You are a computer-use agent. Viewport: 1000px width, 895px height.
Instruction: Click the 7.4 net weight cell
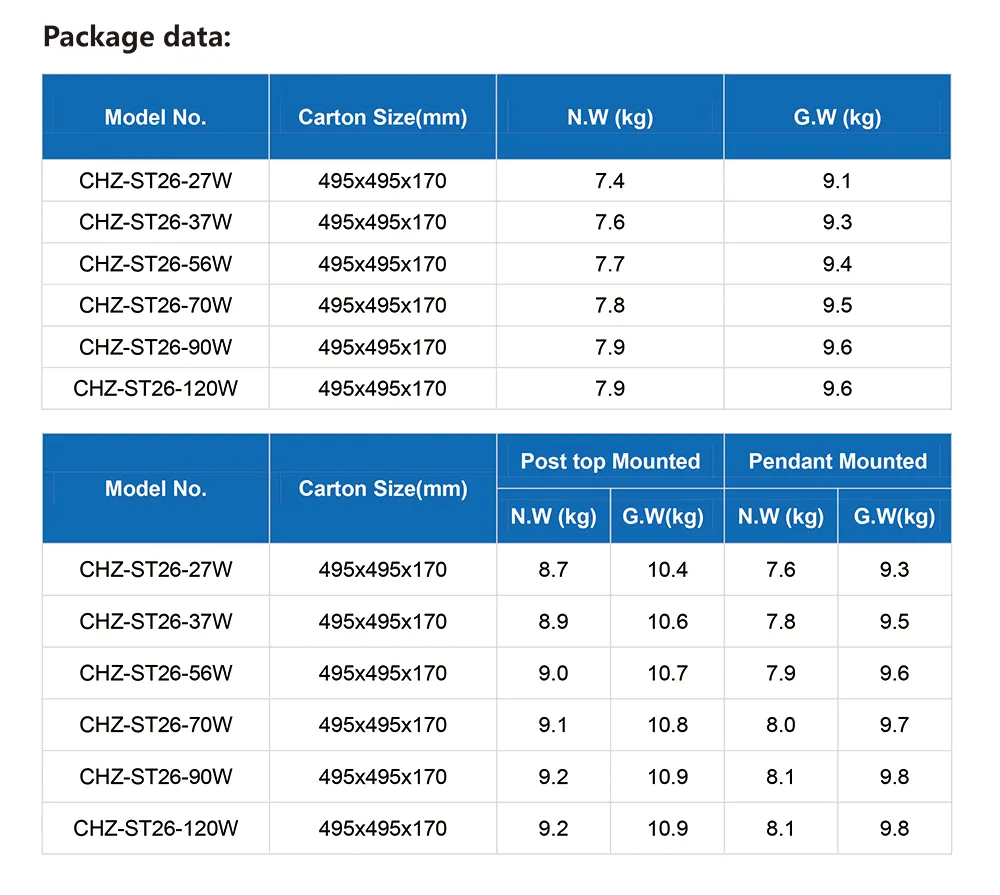(x=610, y=181)
